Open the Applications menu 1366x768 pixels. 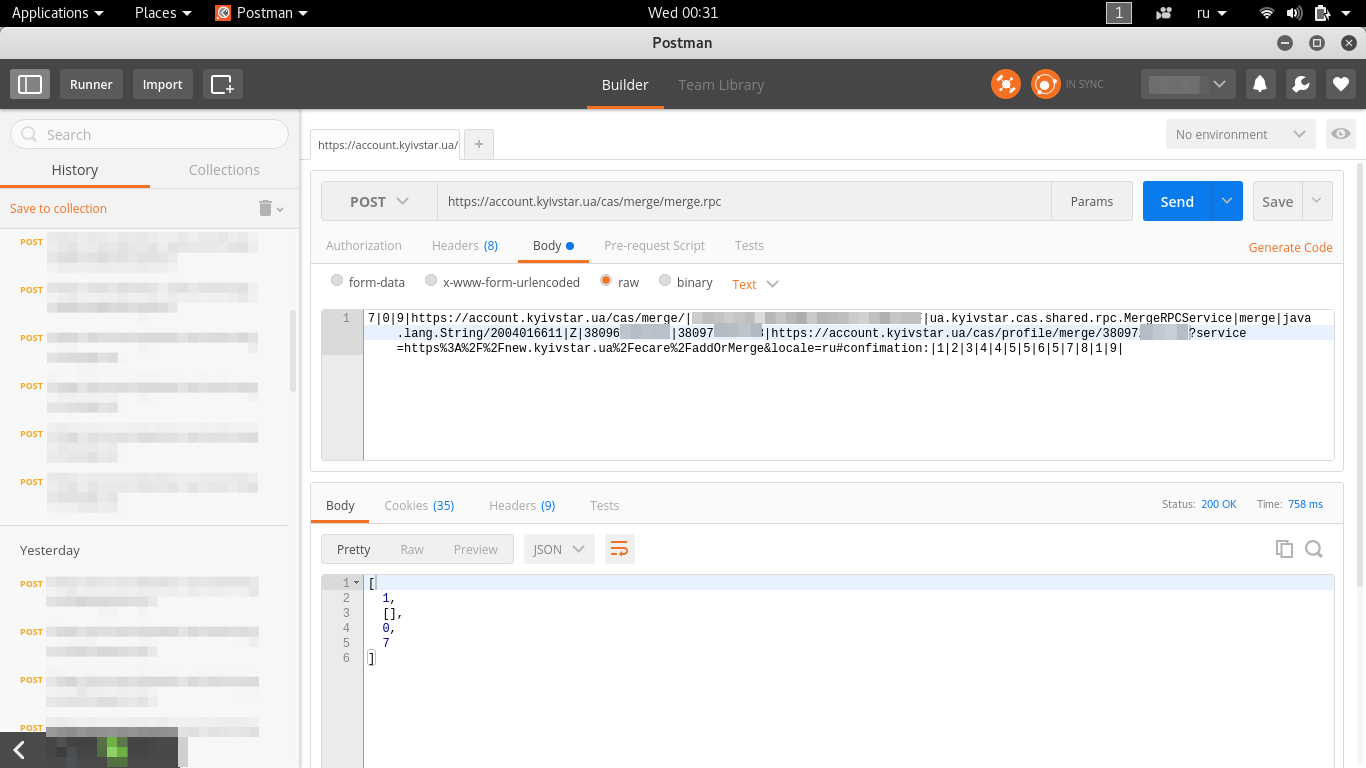(57, 13)
